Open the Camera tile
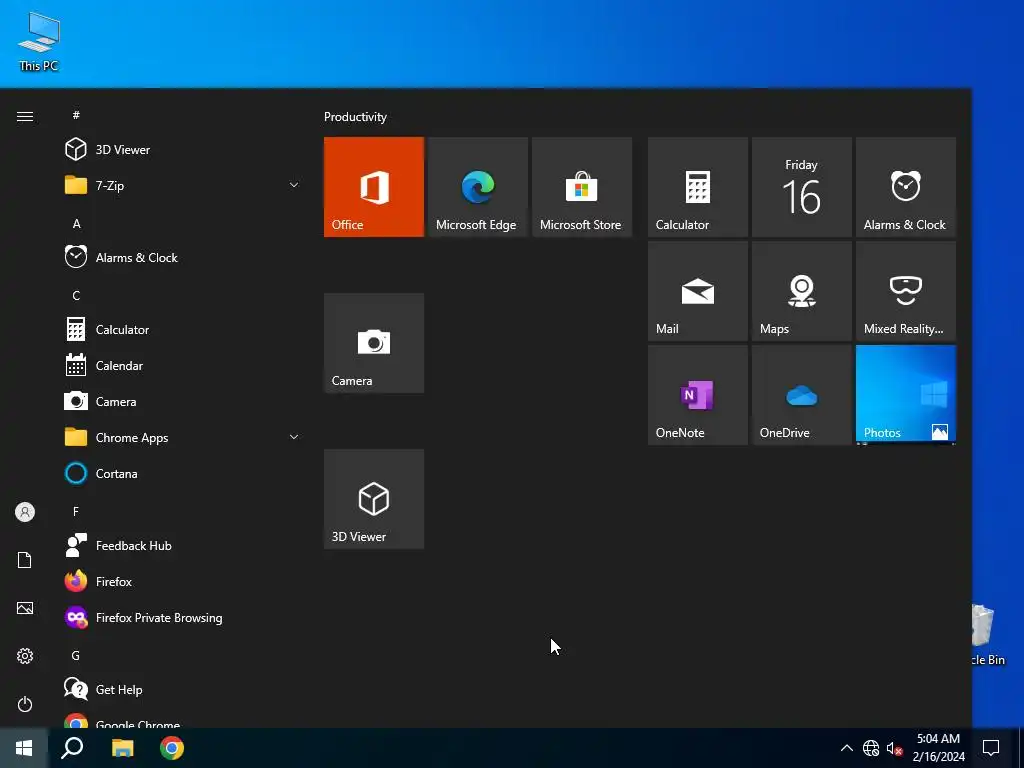The height and width of the screenshot is (768, 1024). (x=374, y=343)
